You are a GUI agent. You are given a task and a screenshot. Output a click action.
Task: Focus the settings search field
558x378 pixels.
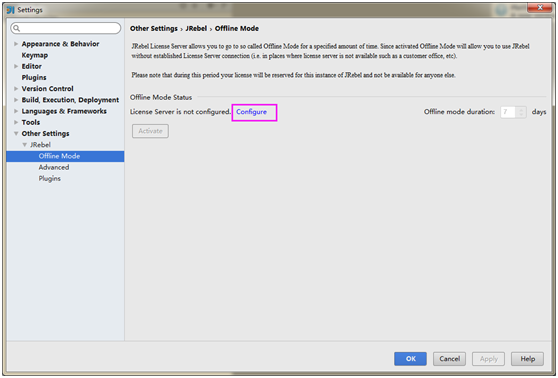click(66, 28)
